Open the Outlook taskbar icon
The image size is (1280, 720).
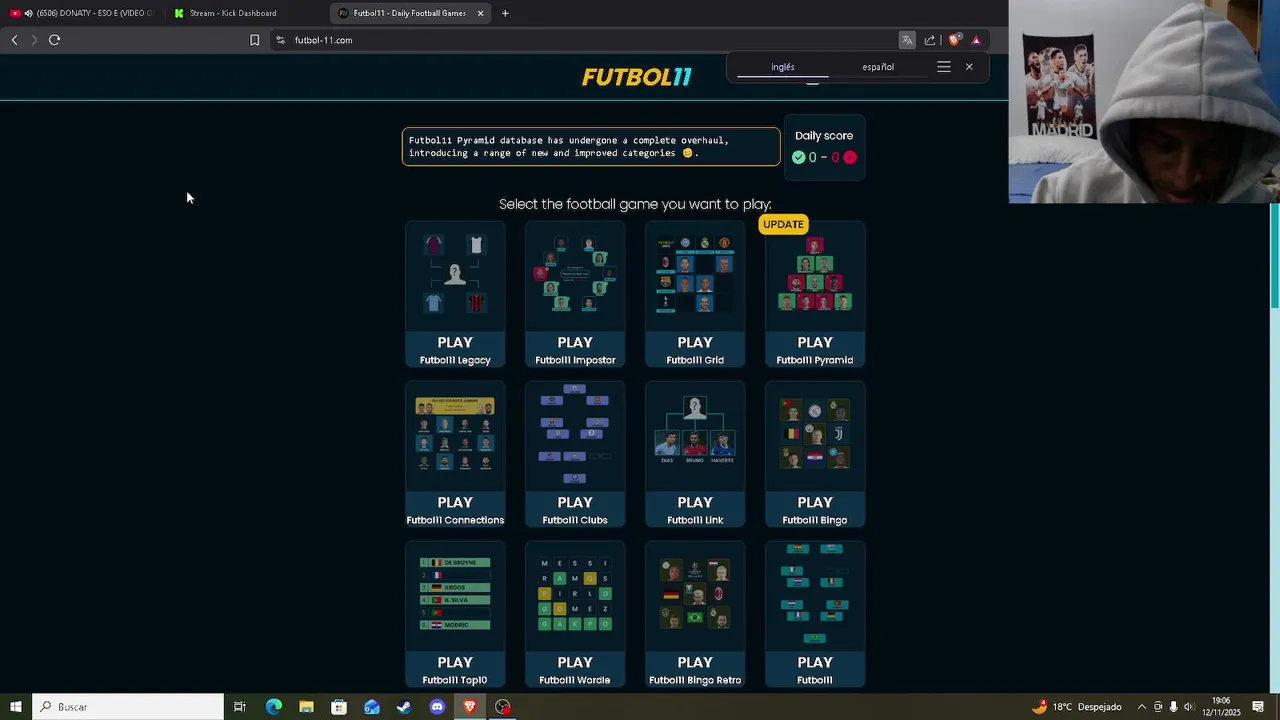tap(372, 707)
